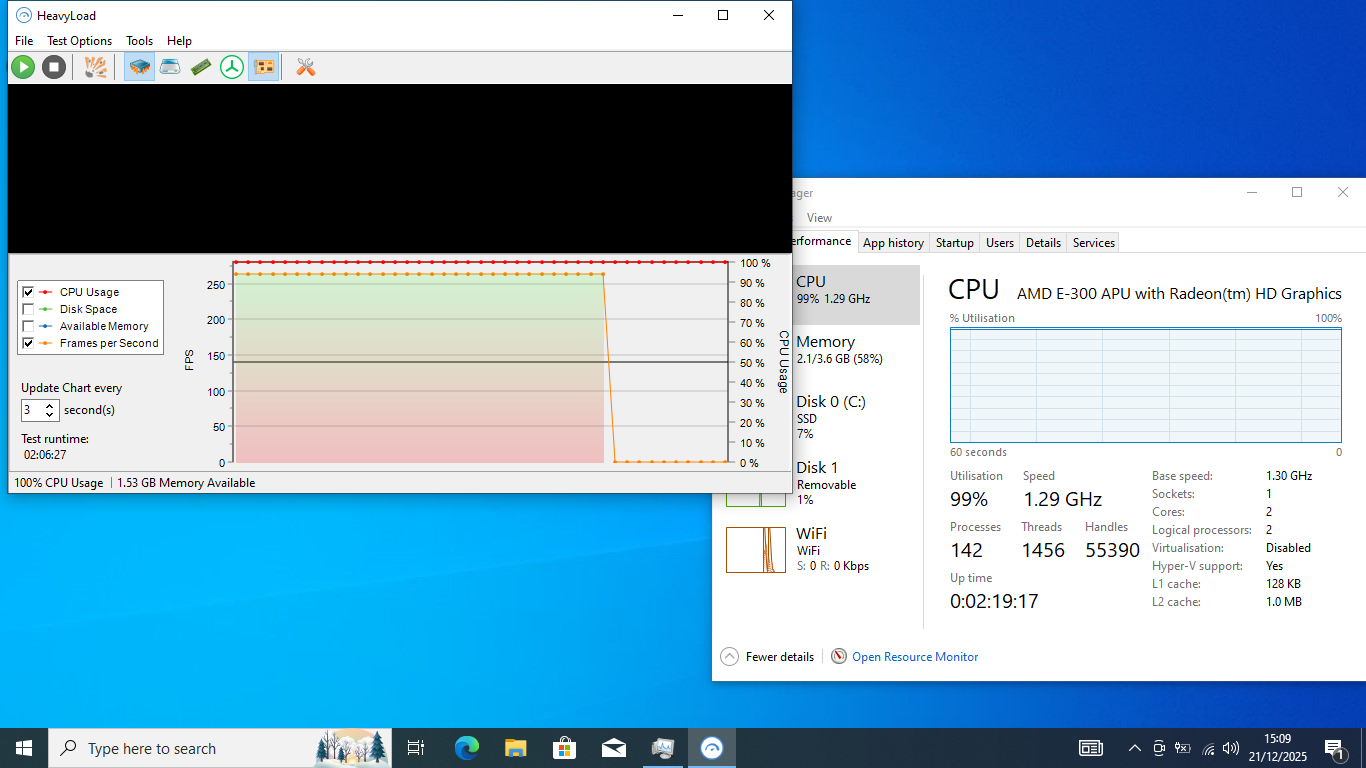Open the notifications icon in the taskbar
Viewport: 1366px width, 768px height.
[1334, 748]
